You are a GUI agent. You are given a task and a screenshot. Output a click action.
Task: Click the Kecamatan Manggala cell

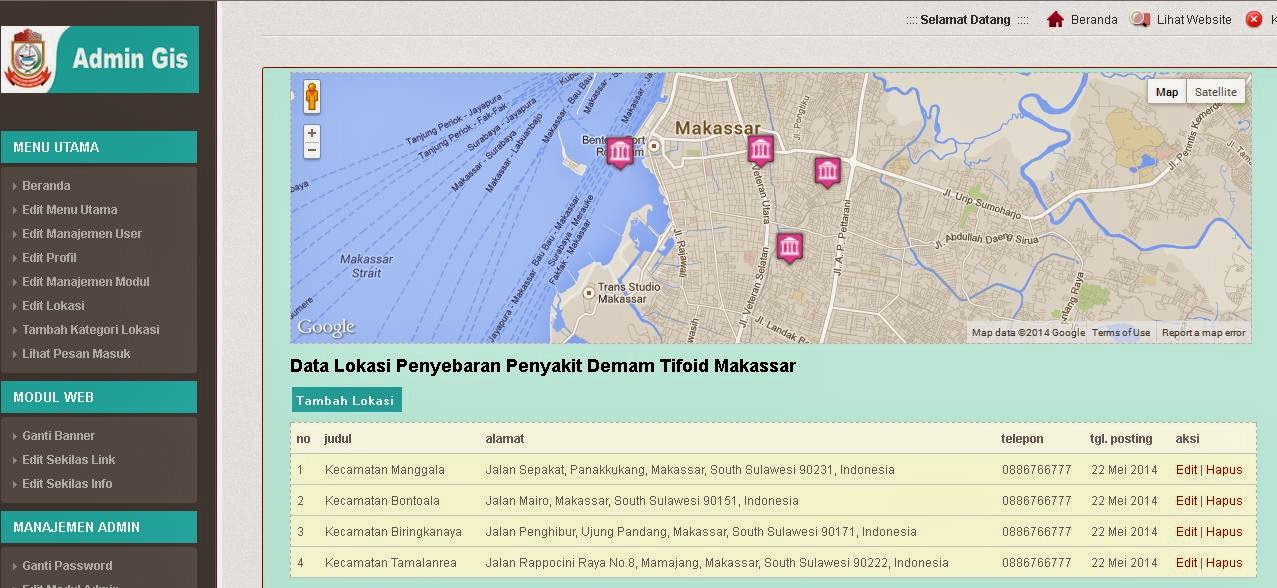[385, 470]
